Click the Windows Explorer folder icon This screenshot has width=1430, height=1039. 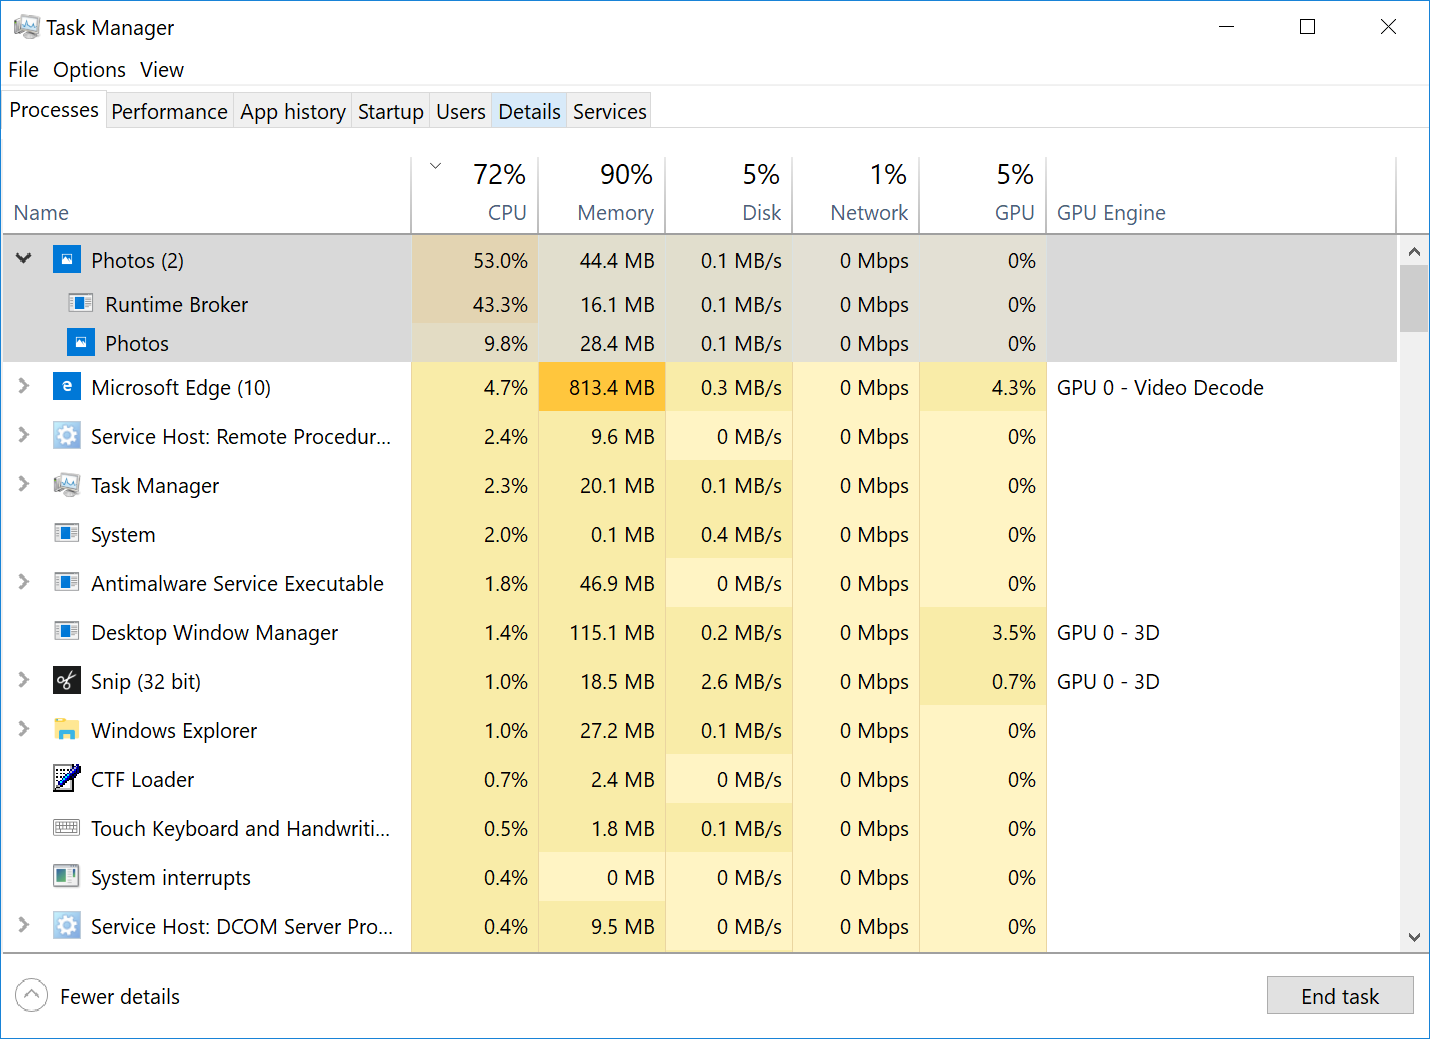pos(66,729)
